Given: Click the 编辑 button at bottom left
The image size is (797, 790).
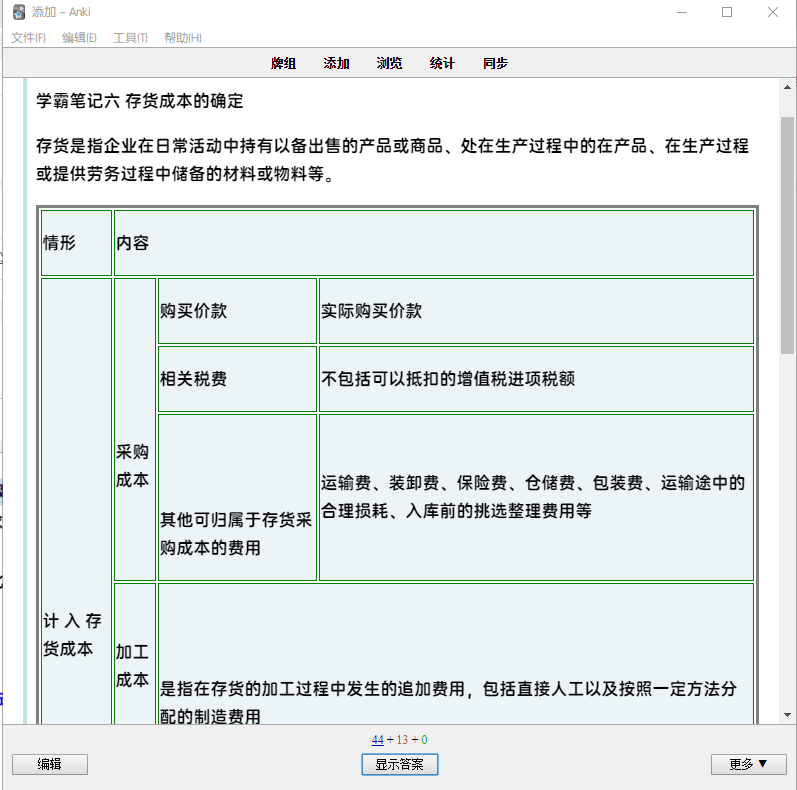Looking at the screenshot, I should tap(50, 764).
